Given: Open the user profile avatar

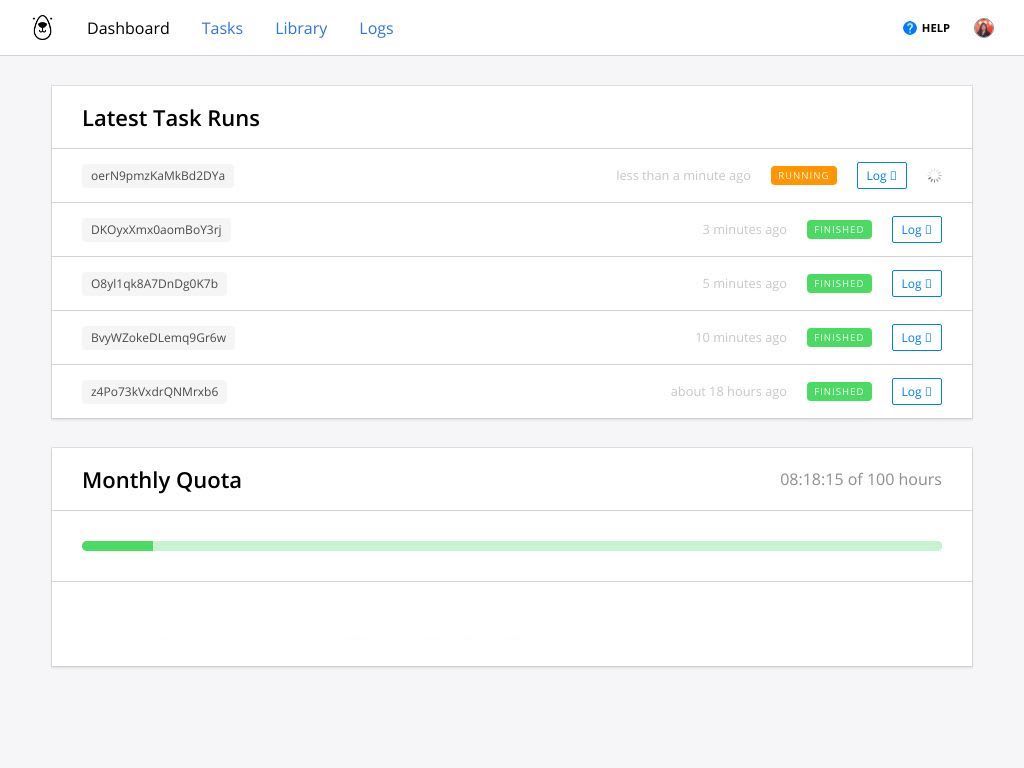Looking at the screenshot, I should [x=983, y=27].
